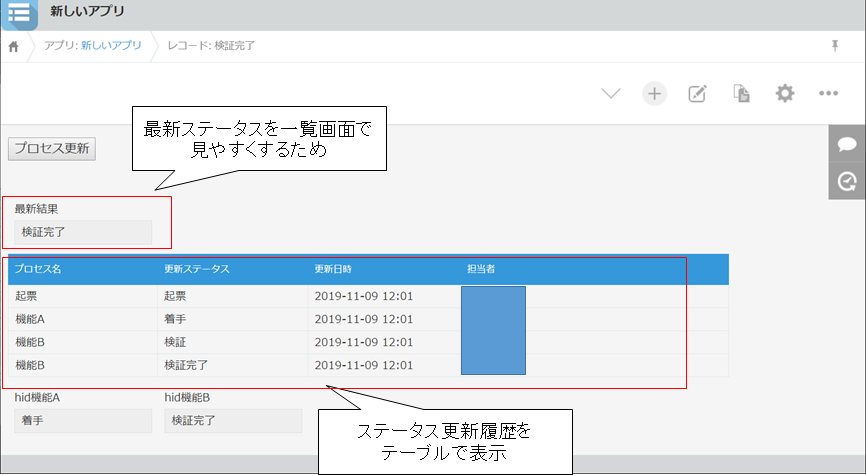The width and height of the screenshot is (866, 475).
Task: Open the change history clock icon
Action: point(847,181)
